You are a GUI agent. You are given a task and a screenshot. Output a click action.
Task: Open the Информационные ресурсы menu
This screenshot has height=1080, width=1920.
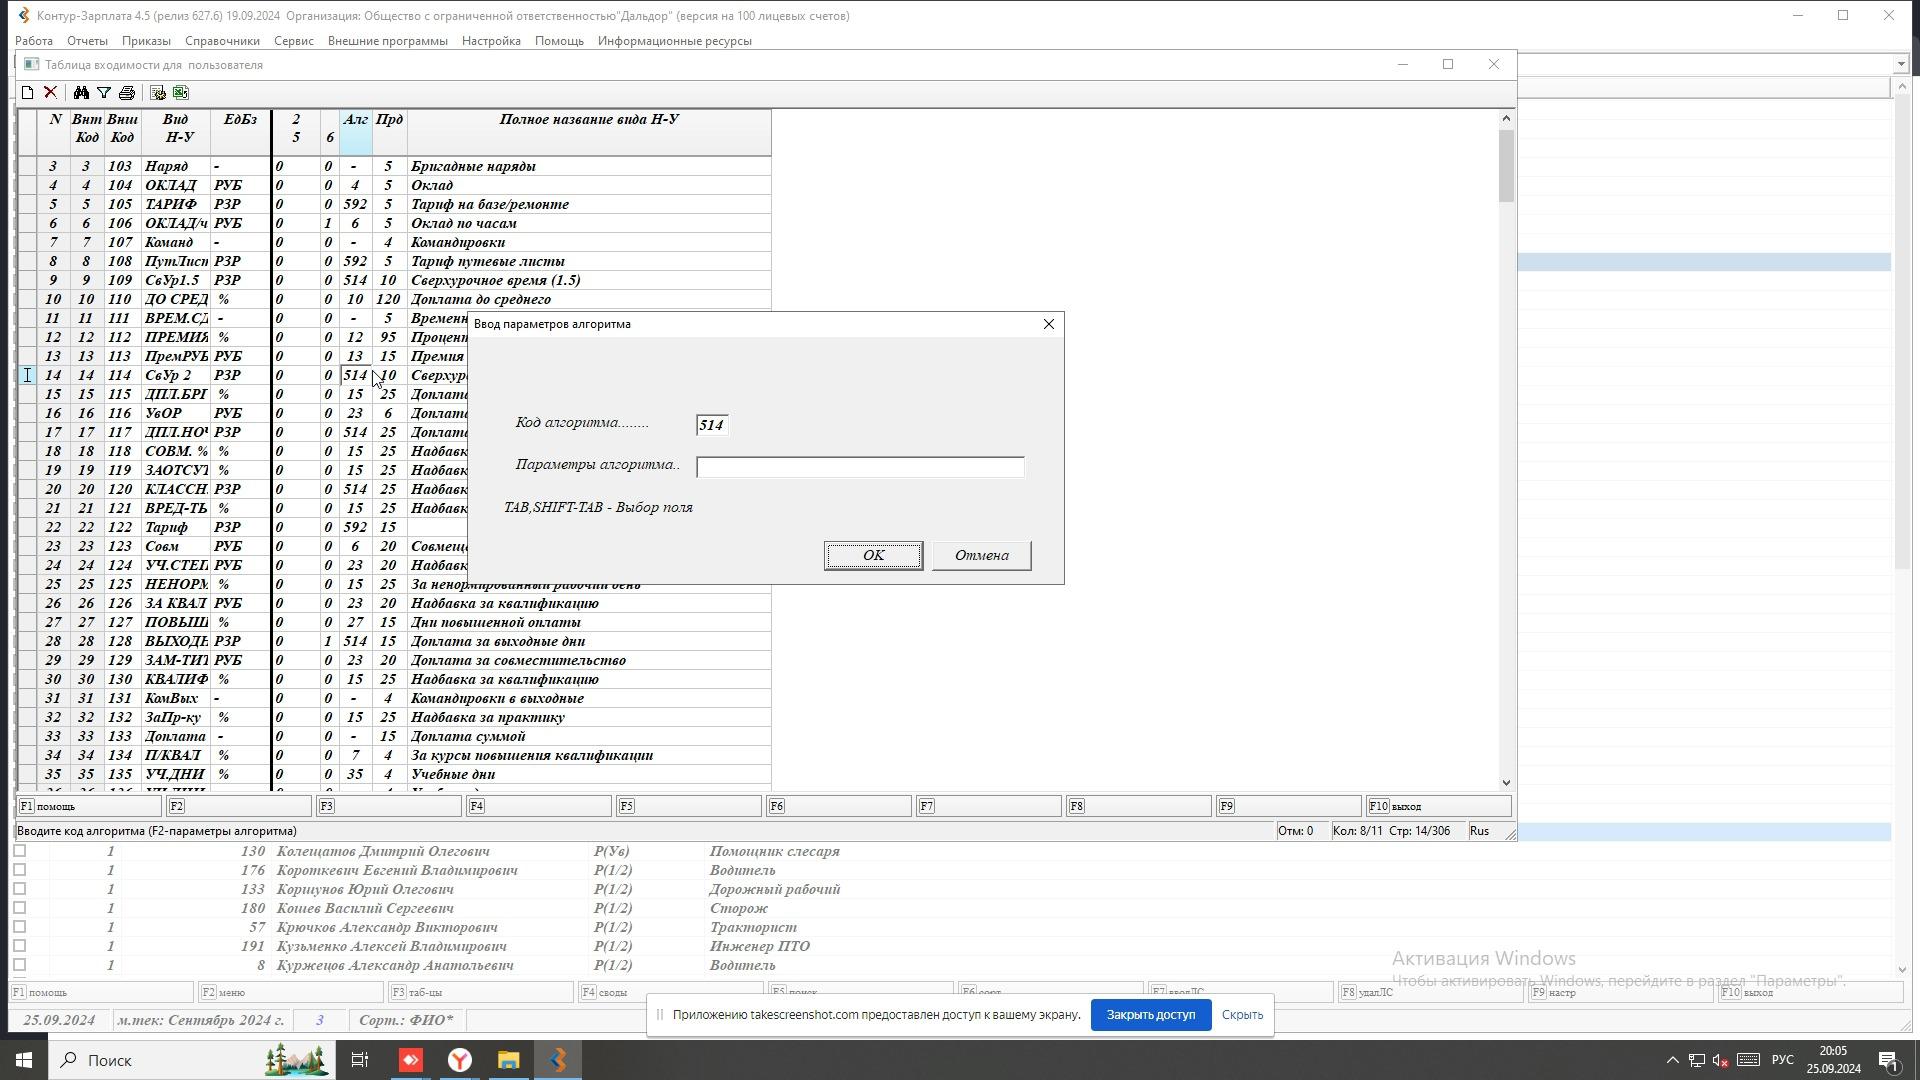(674, 41)
